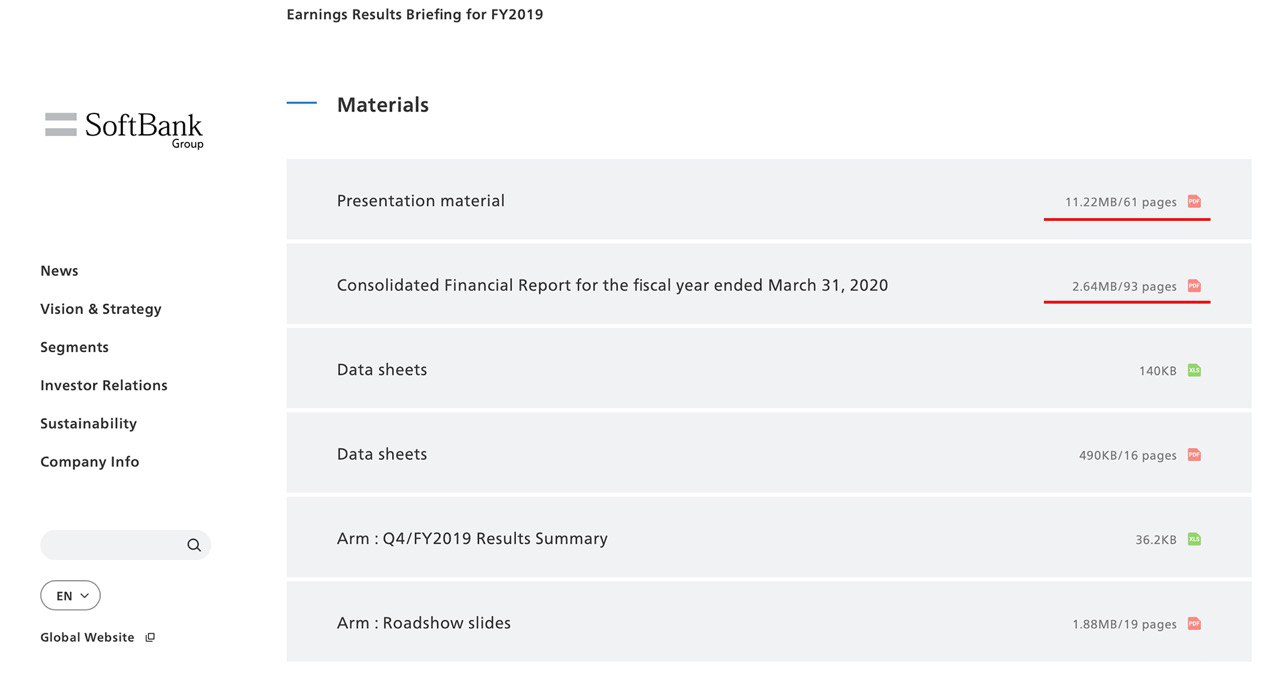The width and height of the screenshot is (1280, 699).
Task: Click the PDF icon for 16-page Data sheets
Action: click(x=1194, y=455)
